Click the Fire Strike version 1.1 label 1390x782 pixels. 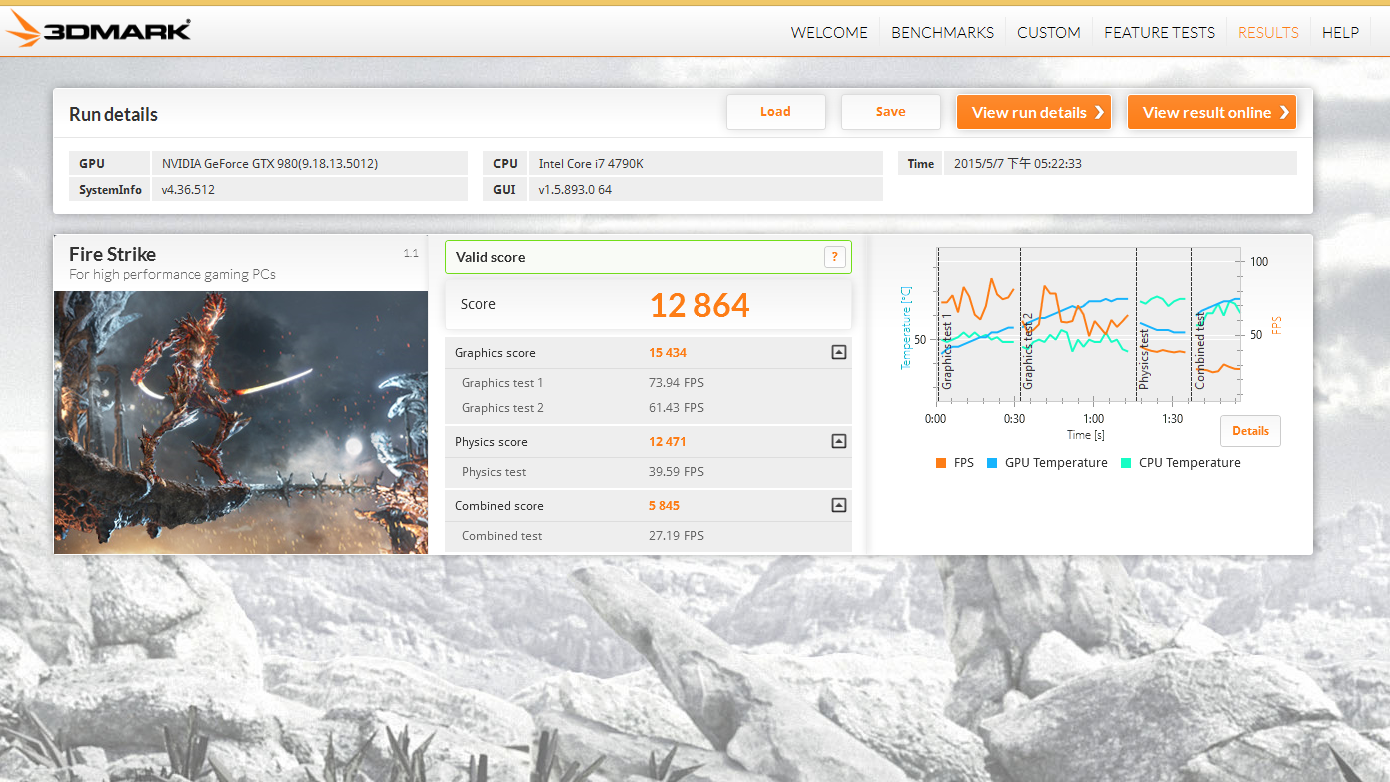click(411, 254)
